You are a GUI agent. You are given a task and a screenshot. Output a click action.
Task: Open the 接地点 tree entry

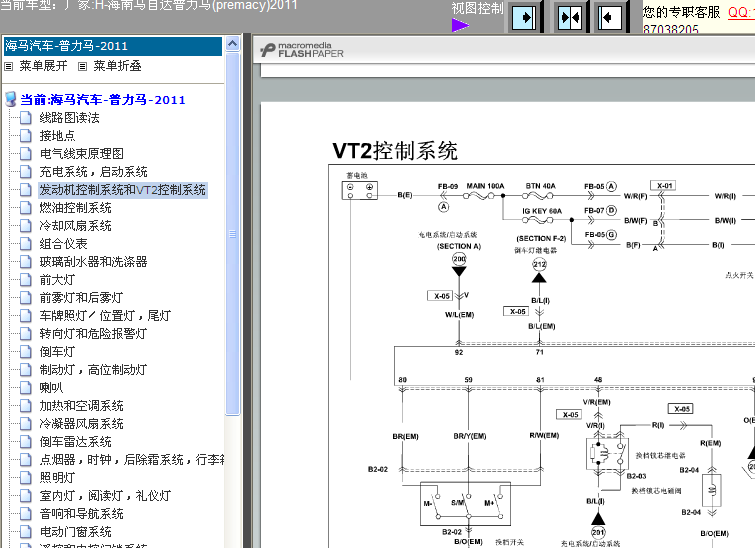click(x=57, y=136)
